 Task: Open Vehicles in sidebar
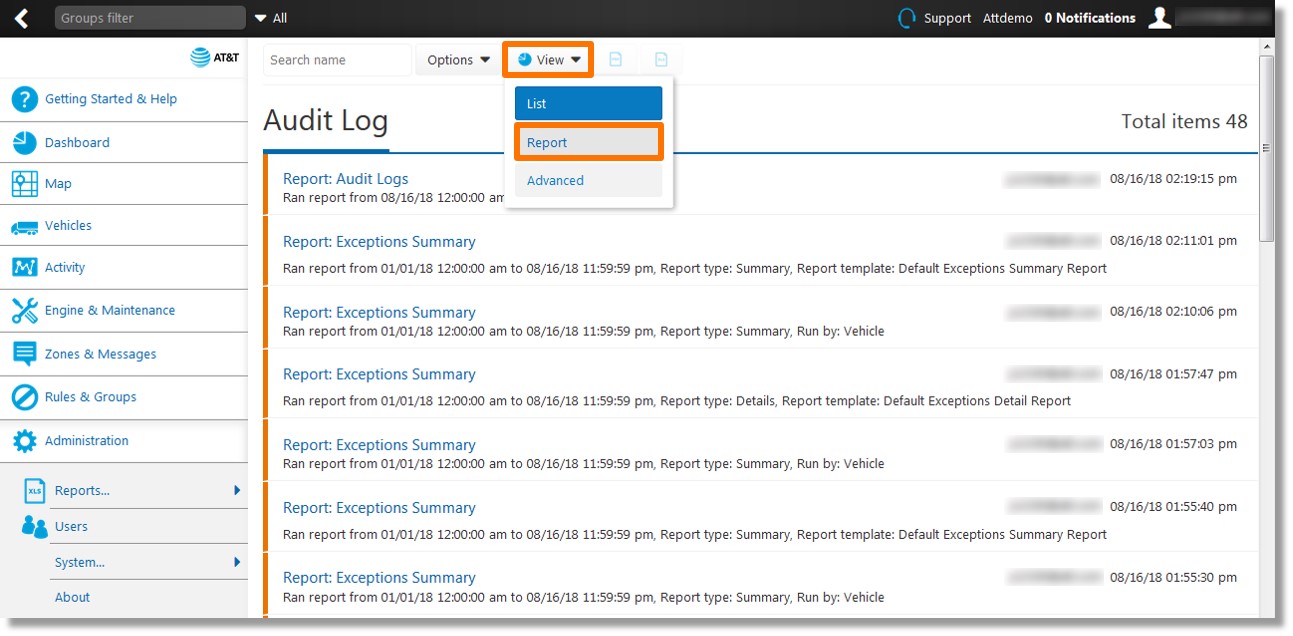point(68,226)
